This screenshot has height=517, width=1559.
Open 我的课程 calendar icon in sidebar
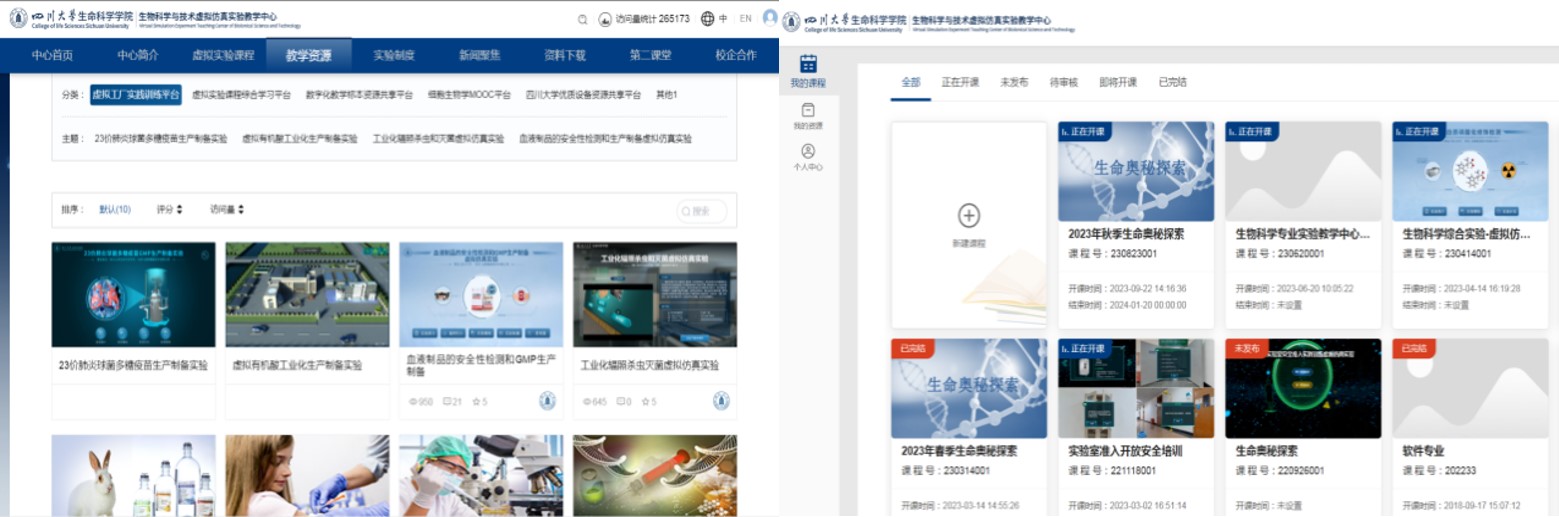808,64
